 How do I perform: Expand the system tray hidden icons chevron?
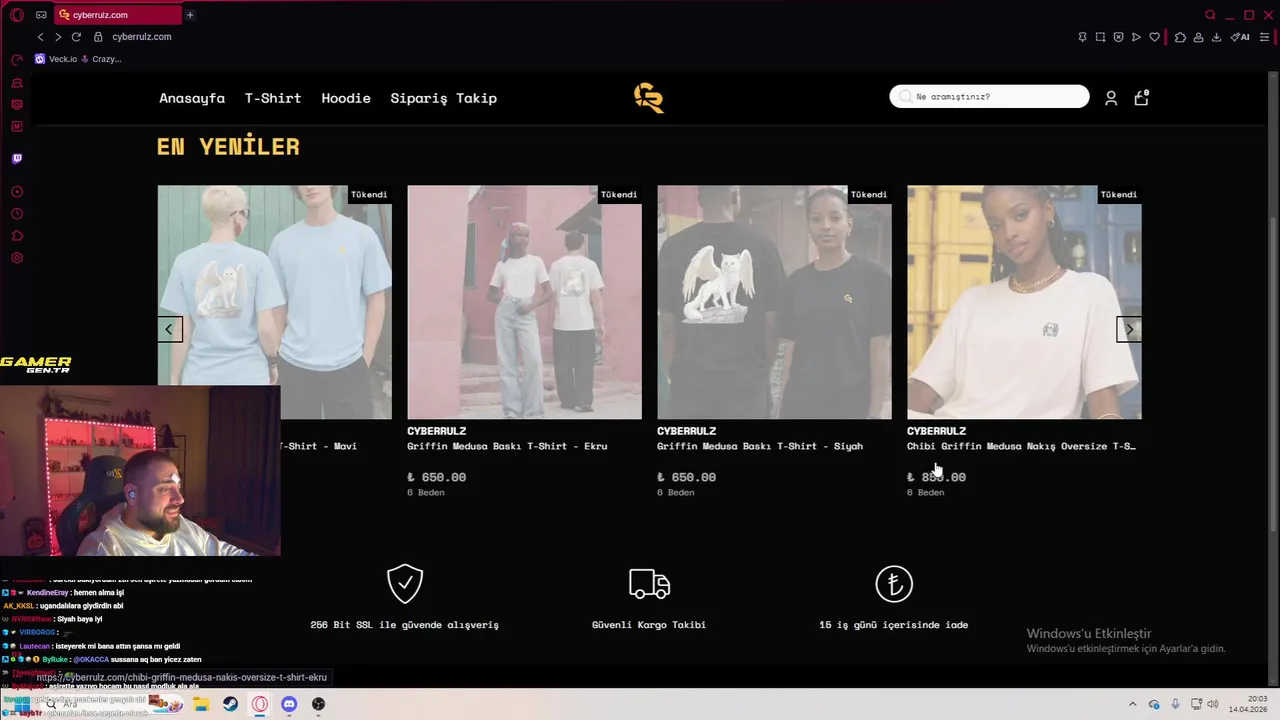[x=1133, y=704]
